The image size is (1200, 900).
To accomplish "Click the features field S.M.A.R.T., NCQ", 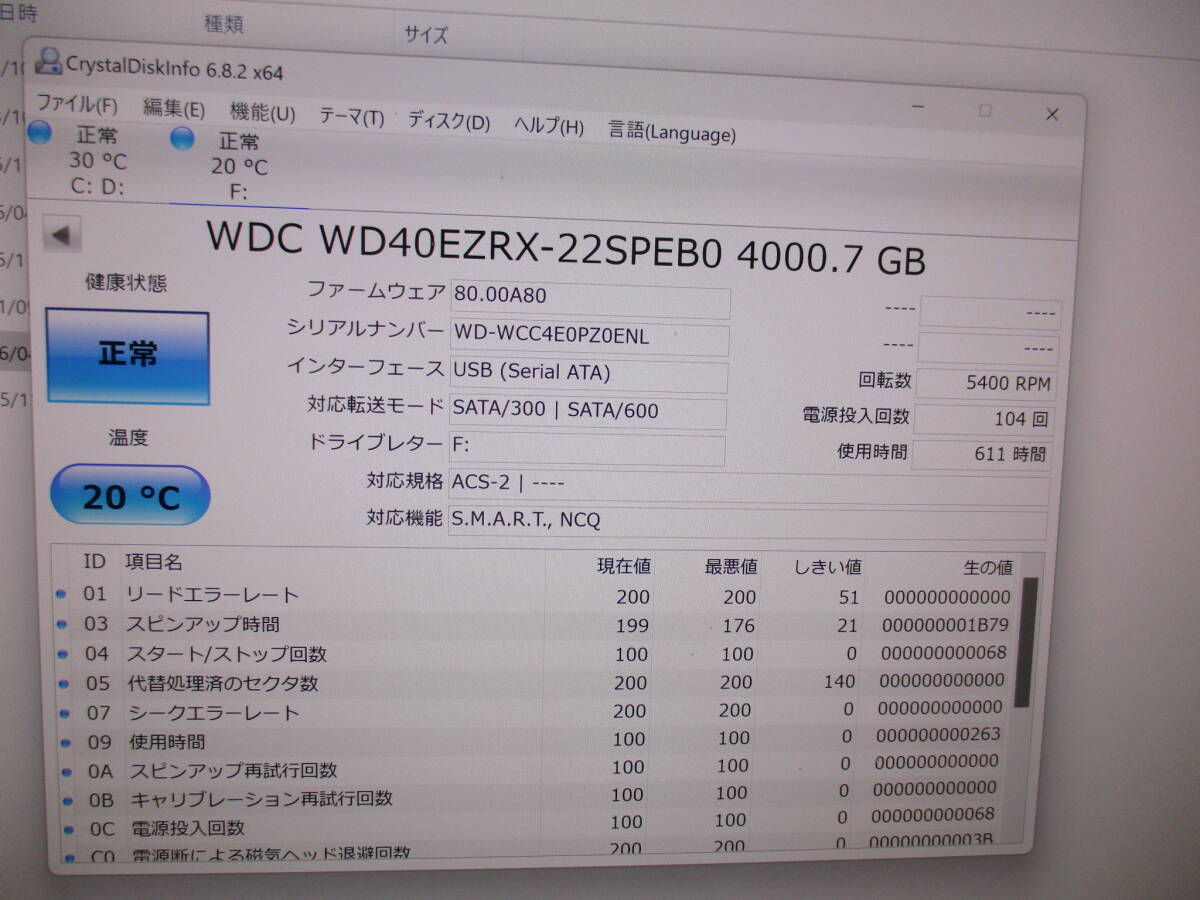I will [x=747, y=523].
